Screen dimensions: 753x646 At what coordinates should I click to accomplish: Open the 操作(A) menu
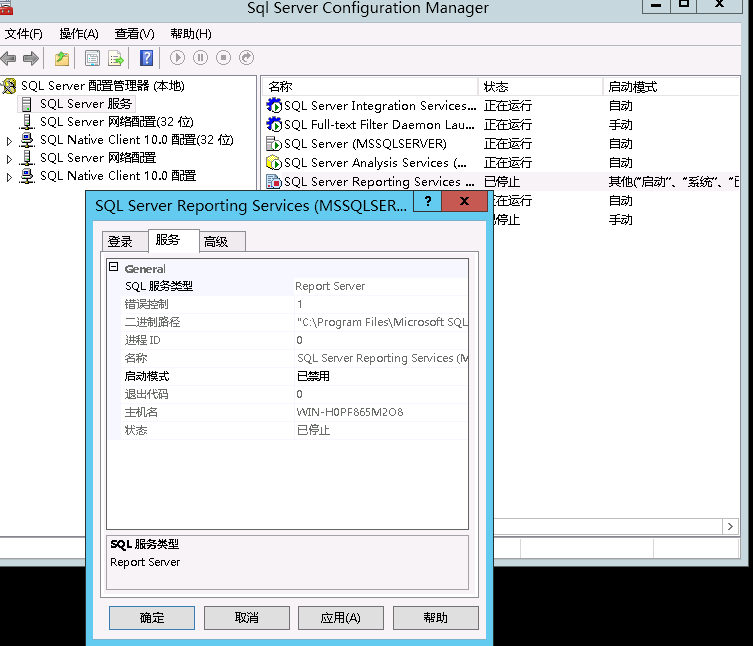(x=79, y=34)
